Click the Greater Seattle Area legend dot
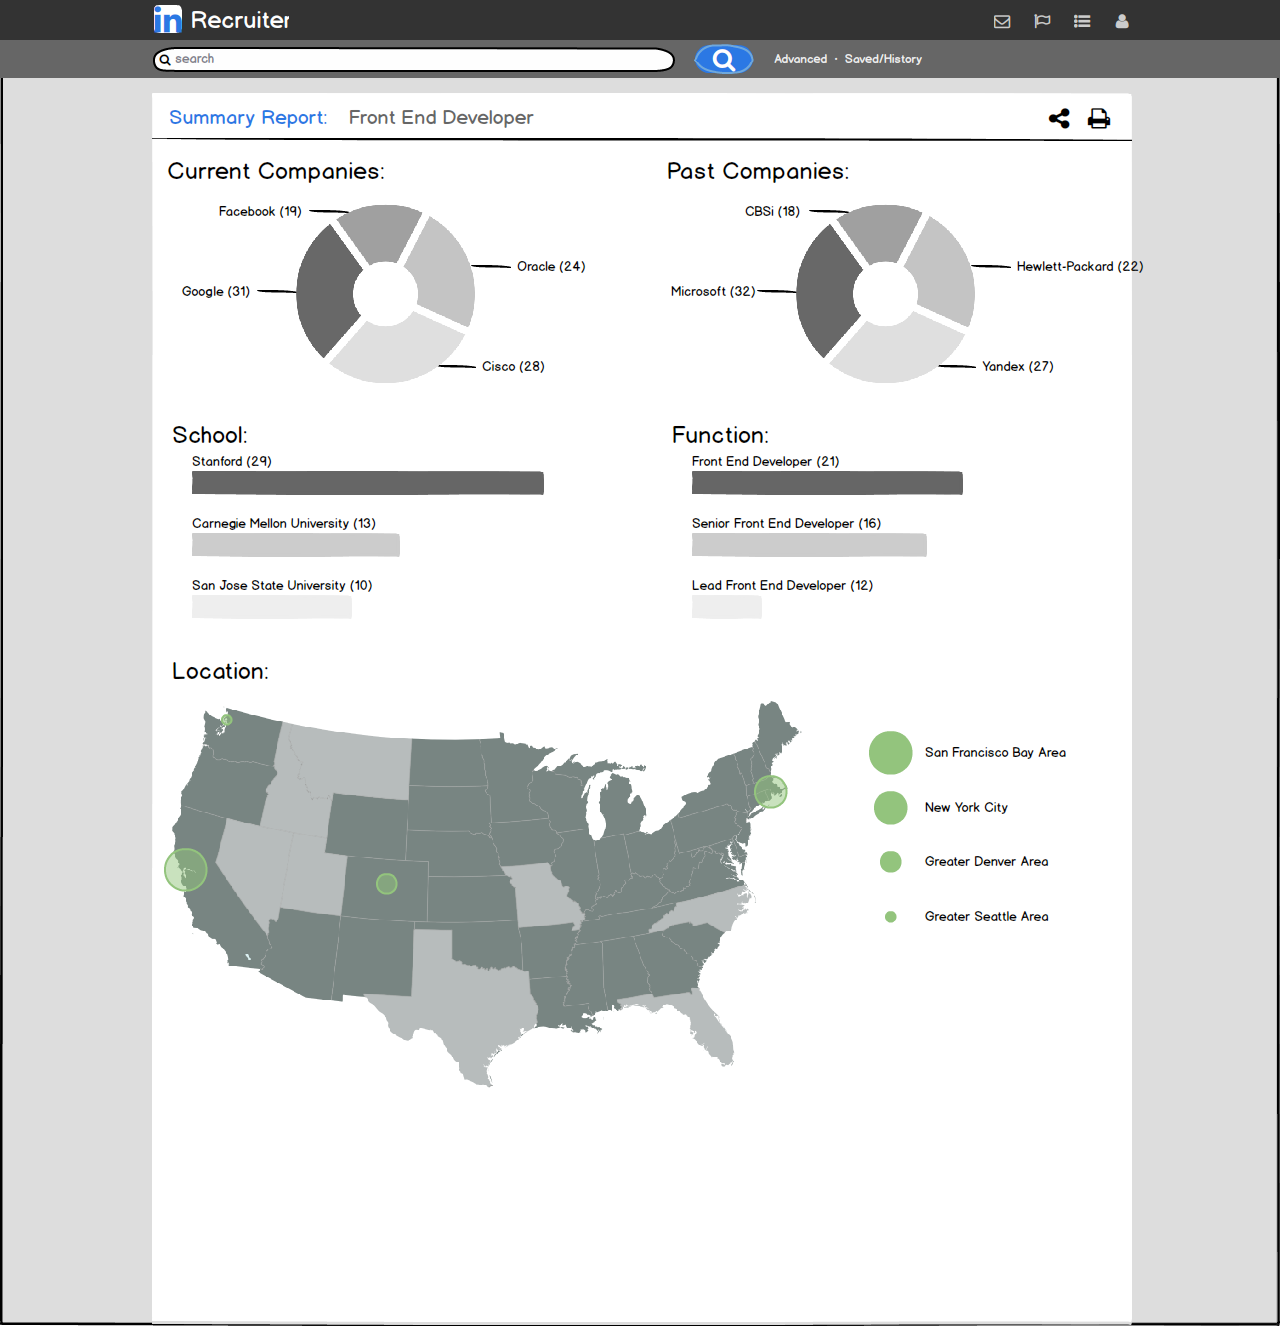 pyautogui.click(x=891, y=917)
